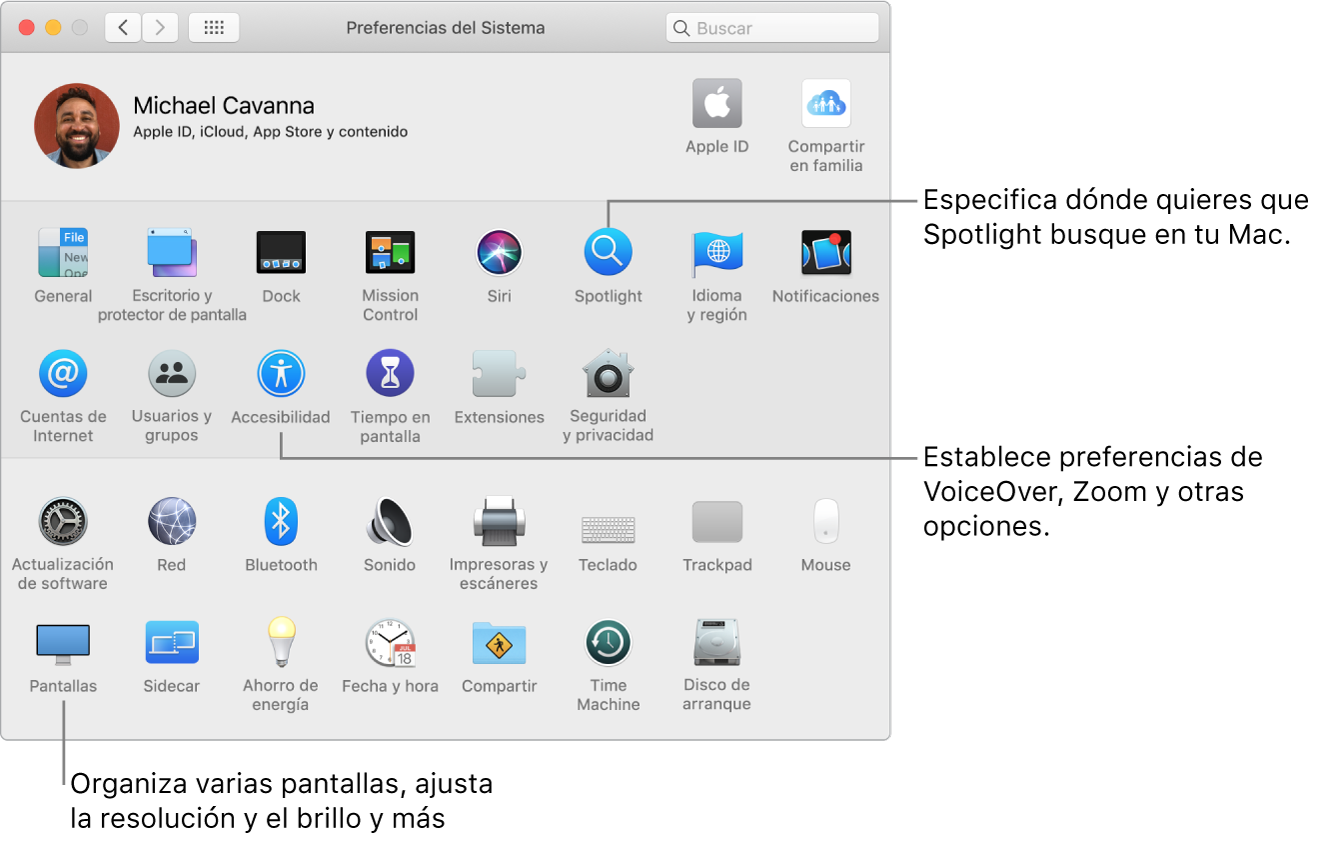Open Compartir sharing preferences

coord(499,643)
